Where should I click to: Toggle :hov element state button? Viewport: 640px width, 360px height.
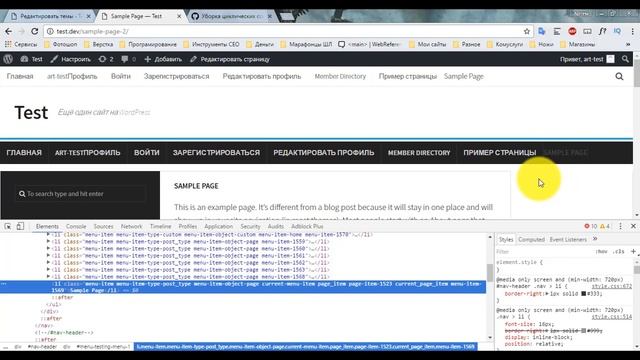pyautogui.click(x=602, y=251)
